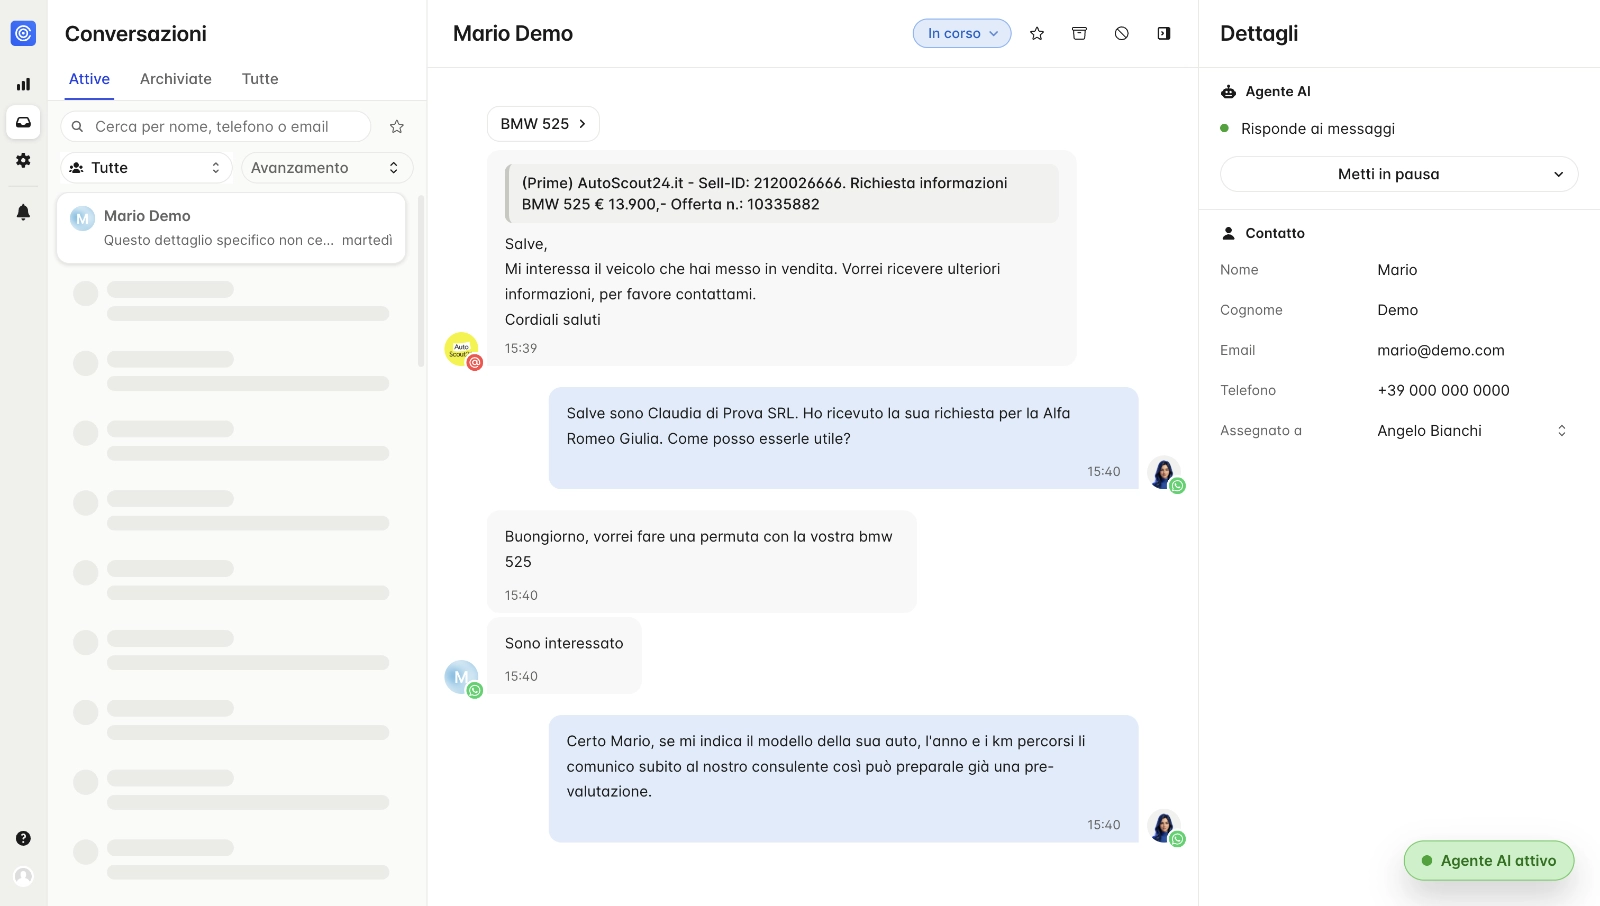
Task: Star the Mario Demo conversation
Action: click(x=1037, y=33)
